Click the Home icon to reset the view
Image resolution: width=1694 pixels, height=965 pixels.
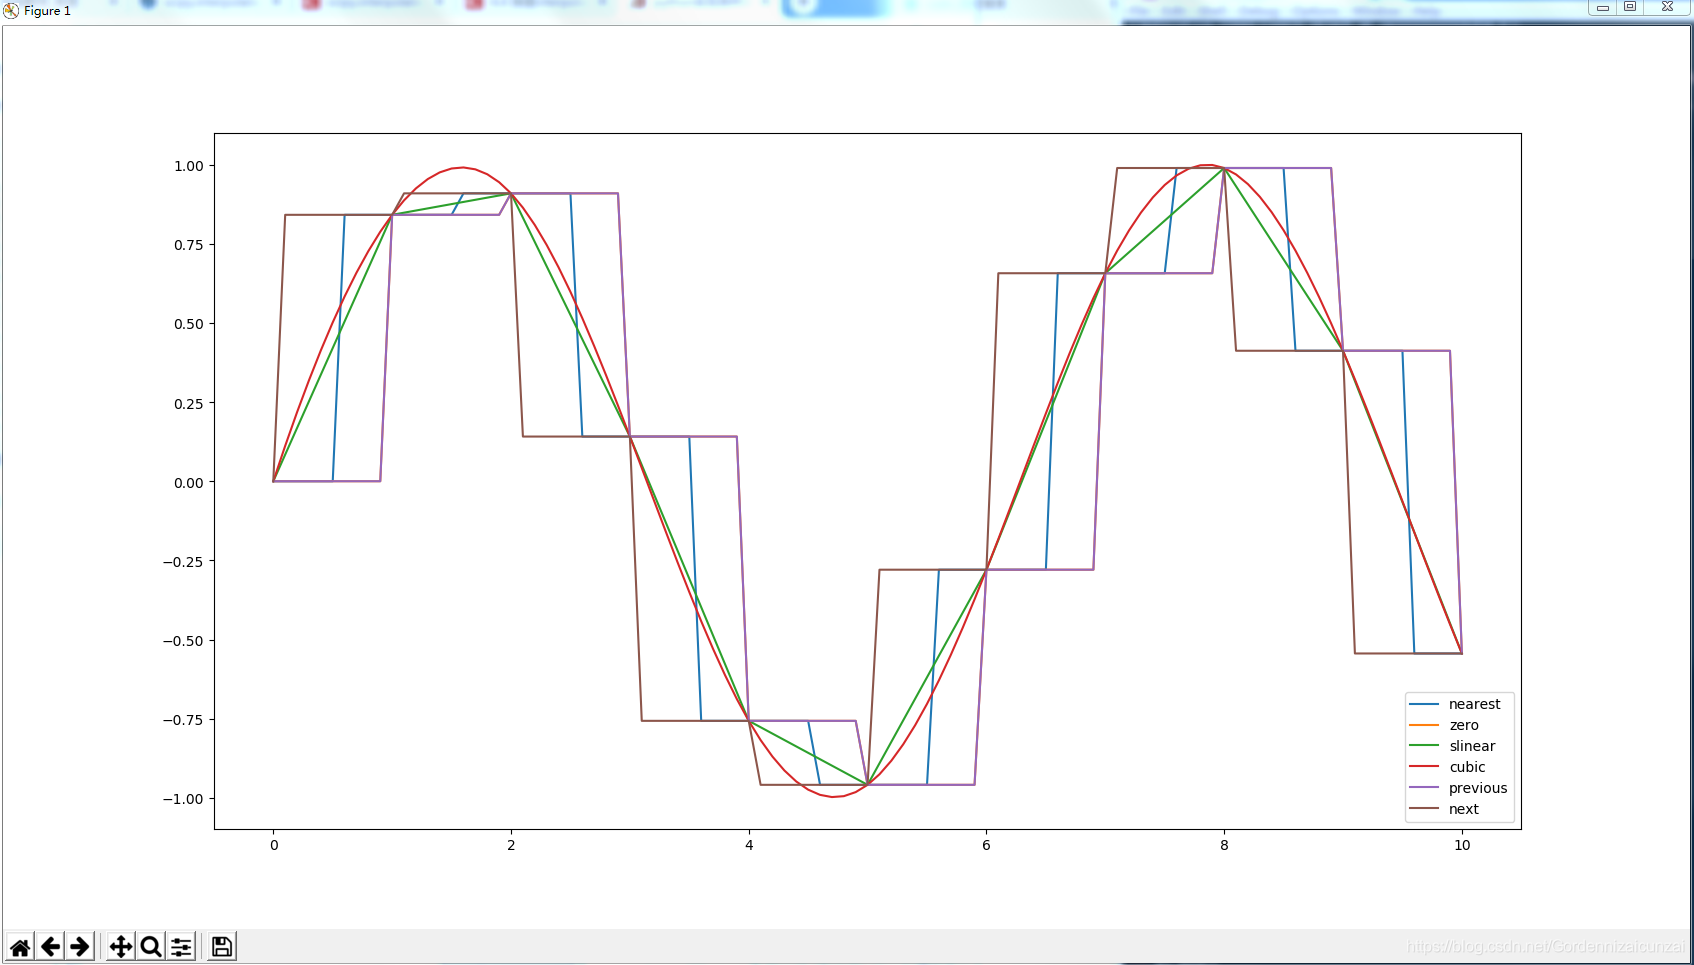click(x=21, y=945)
